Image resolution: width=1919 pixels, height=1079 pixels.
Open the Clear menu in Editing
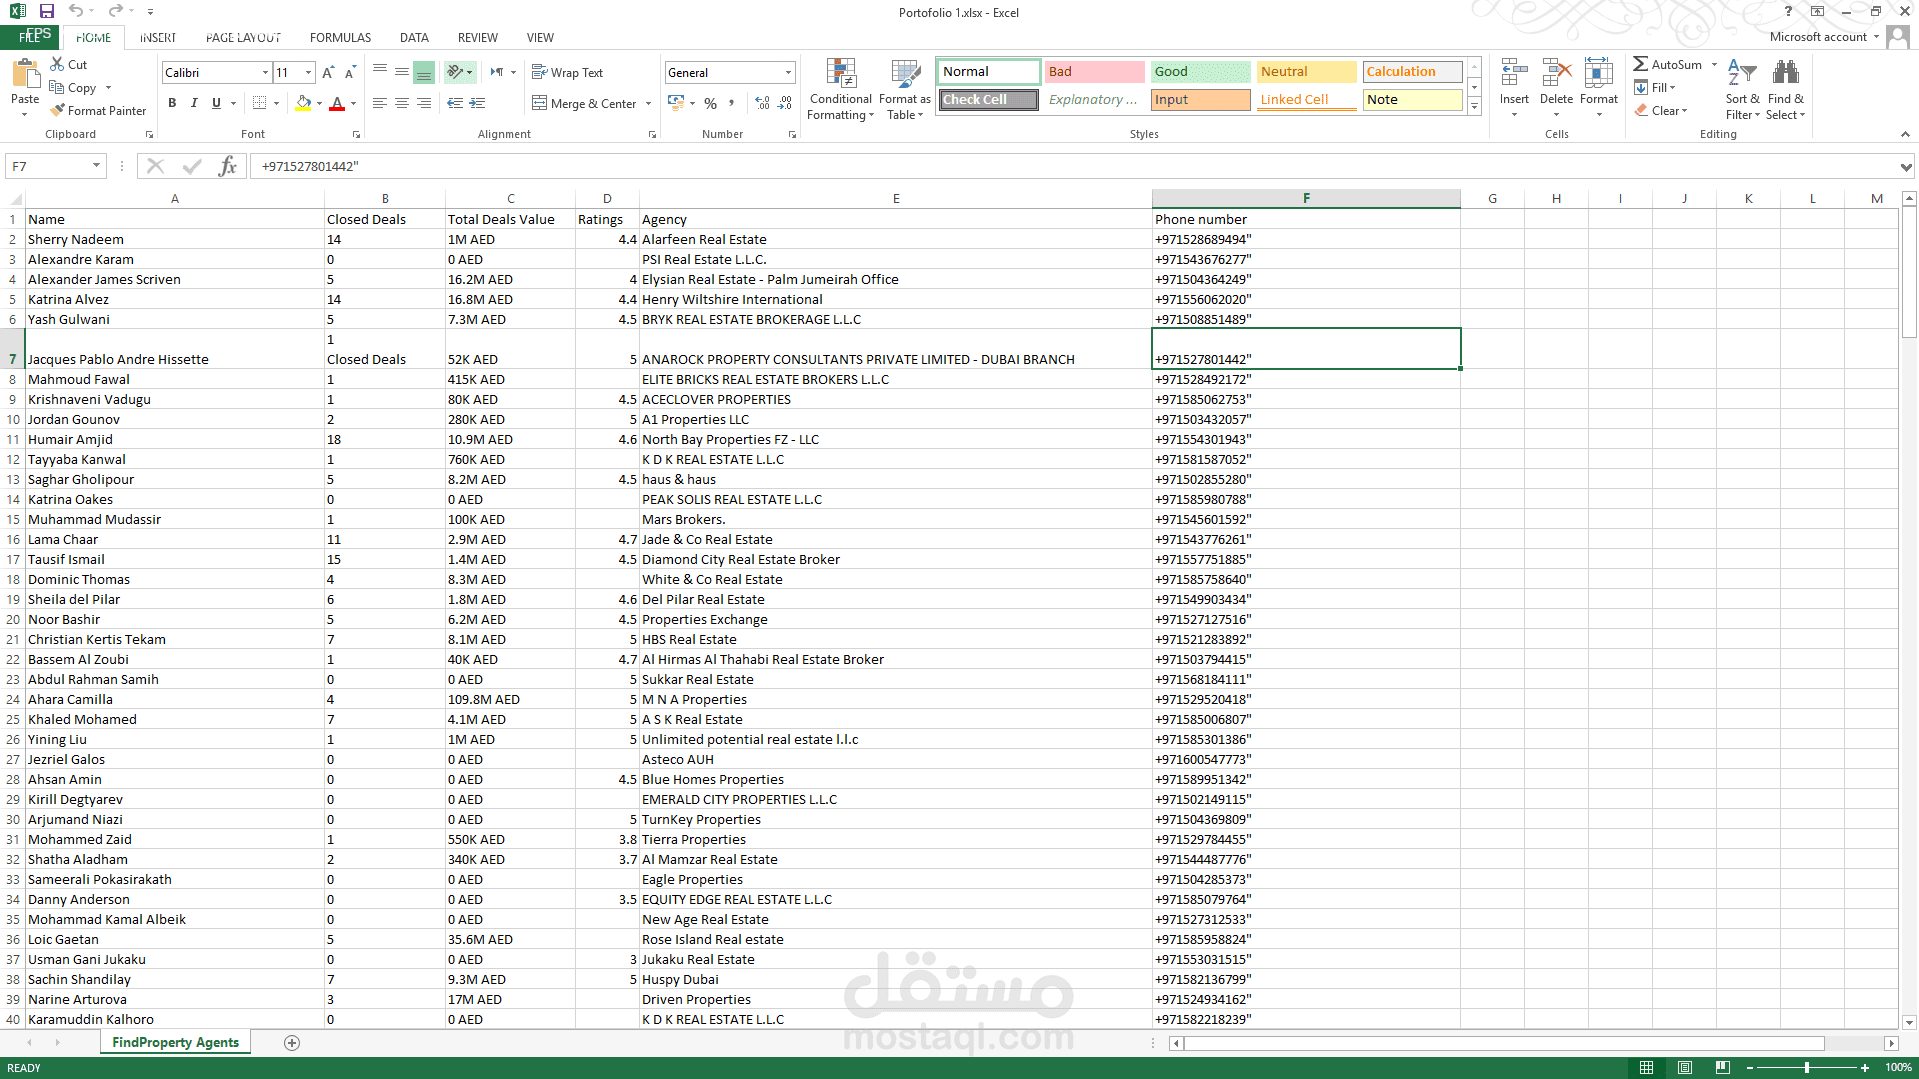tap(1661, 110)
